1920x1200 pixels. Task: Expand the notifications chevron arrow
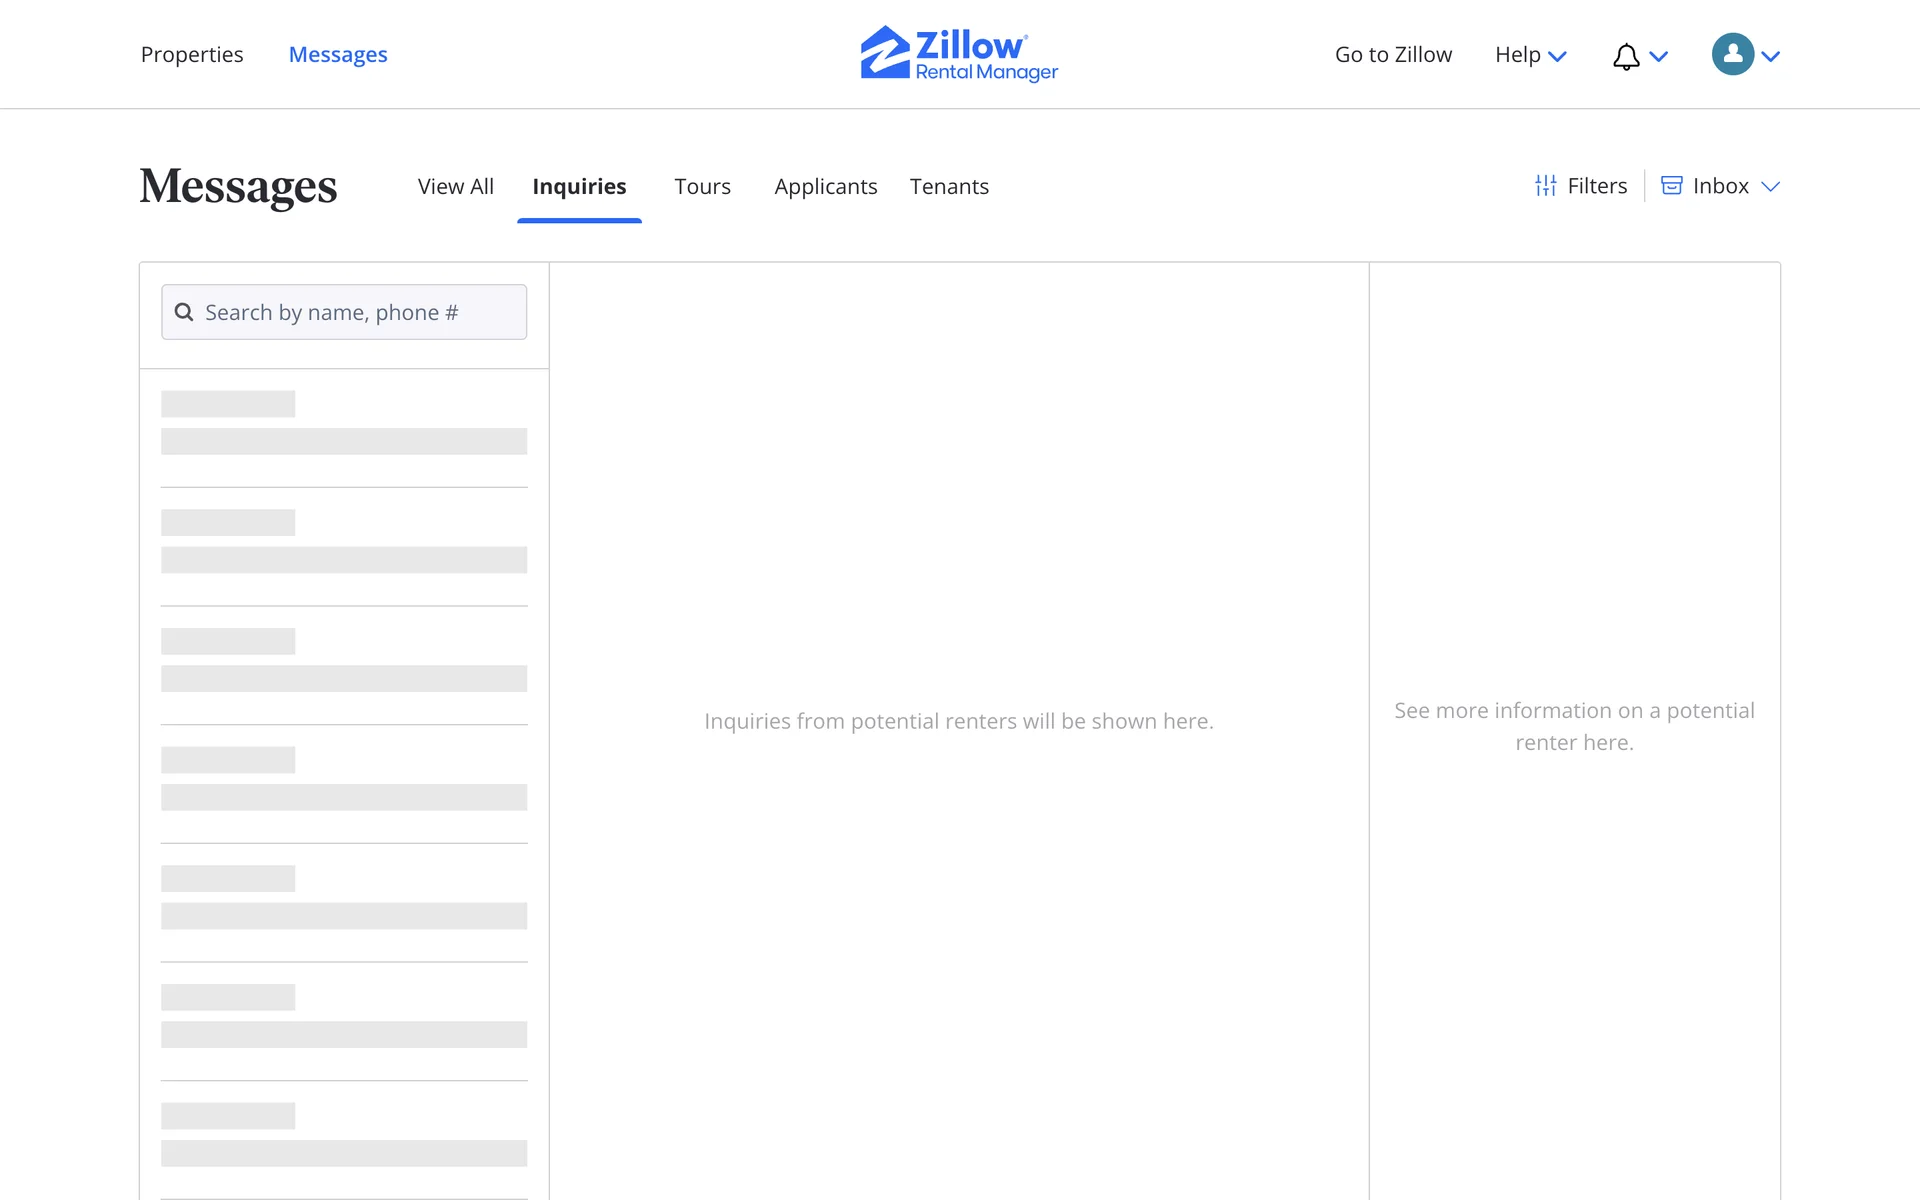(x=1659, y=56)
